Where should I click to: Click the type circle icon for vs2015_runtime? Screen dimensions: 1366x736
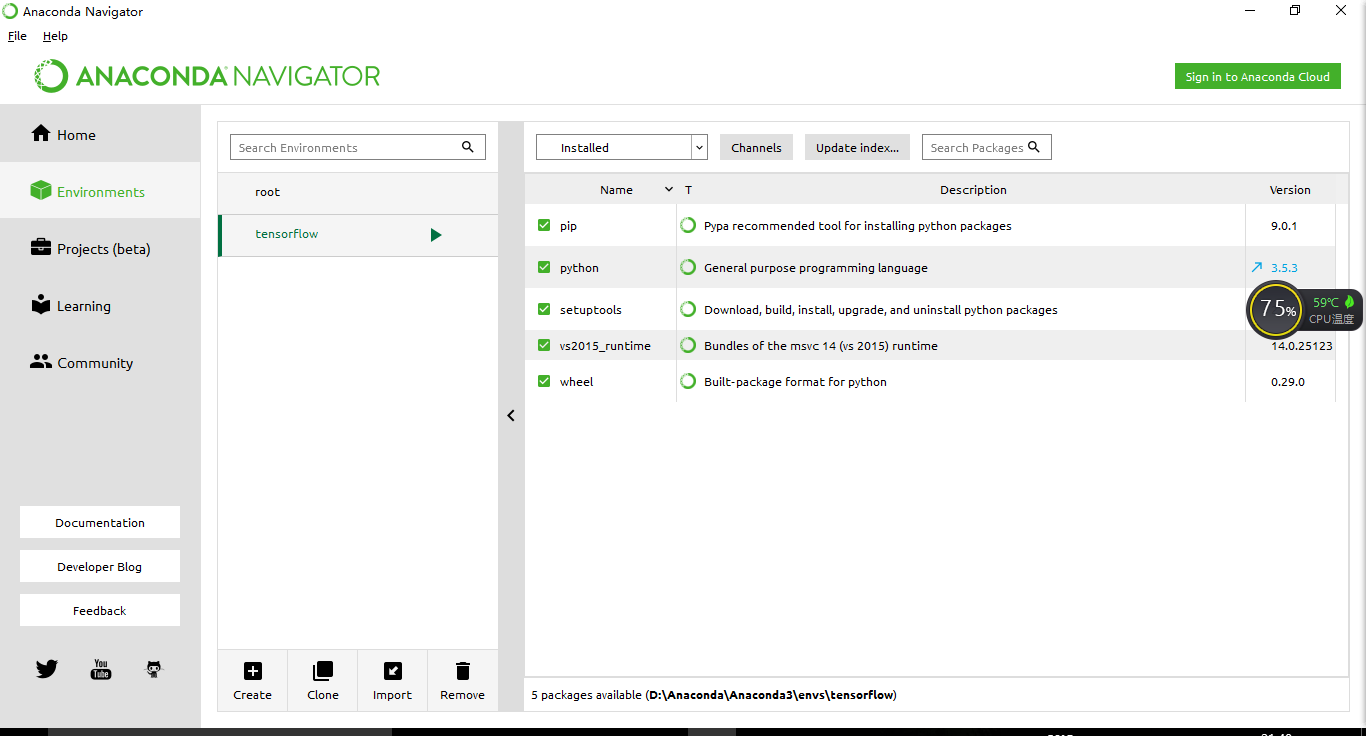[x=688, y=345]
